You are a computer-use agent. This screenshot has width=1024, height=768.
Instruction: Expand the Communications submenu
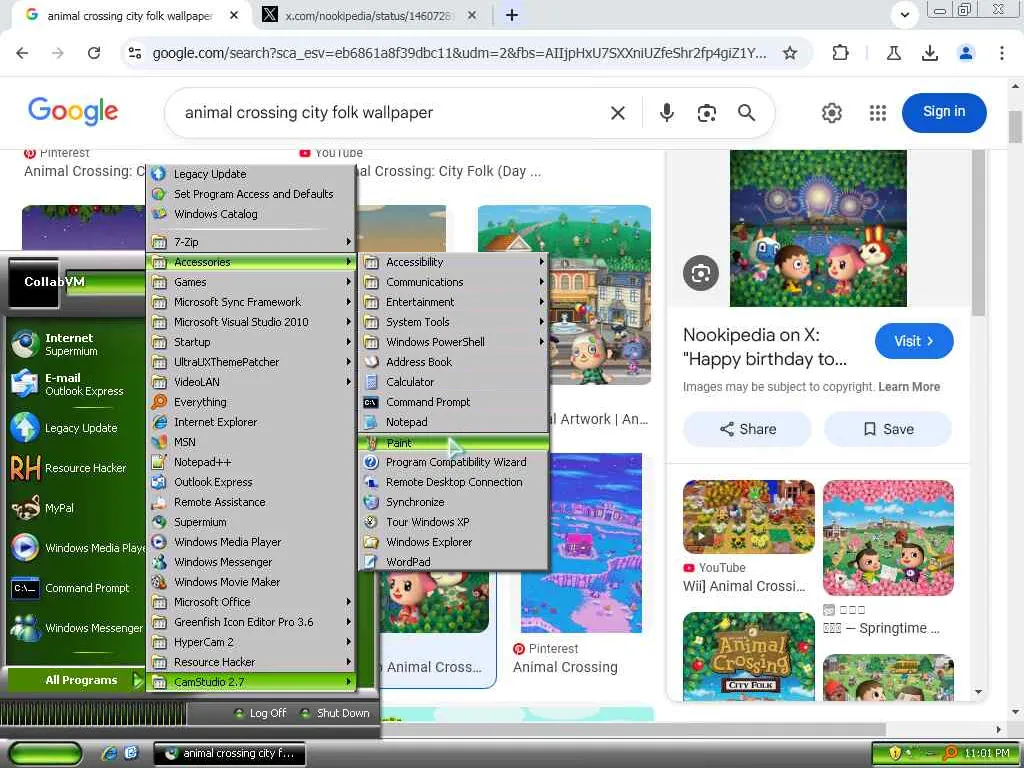pyautogui.click(x=453, y=282)
